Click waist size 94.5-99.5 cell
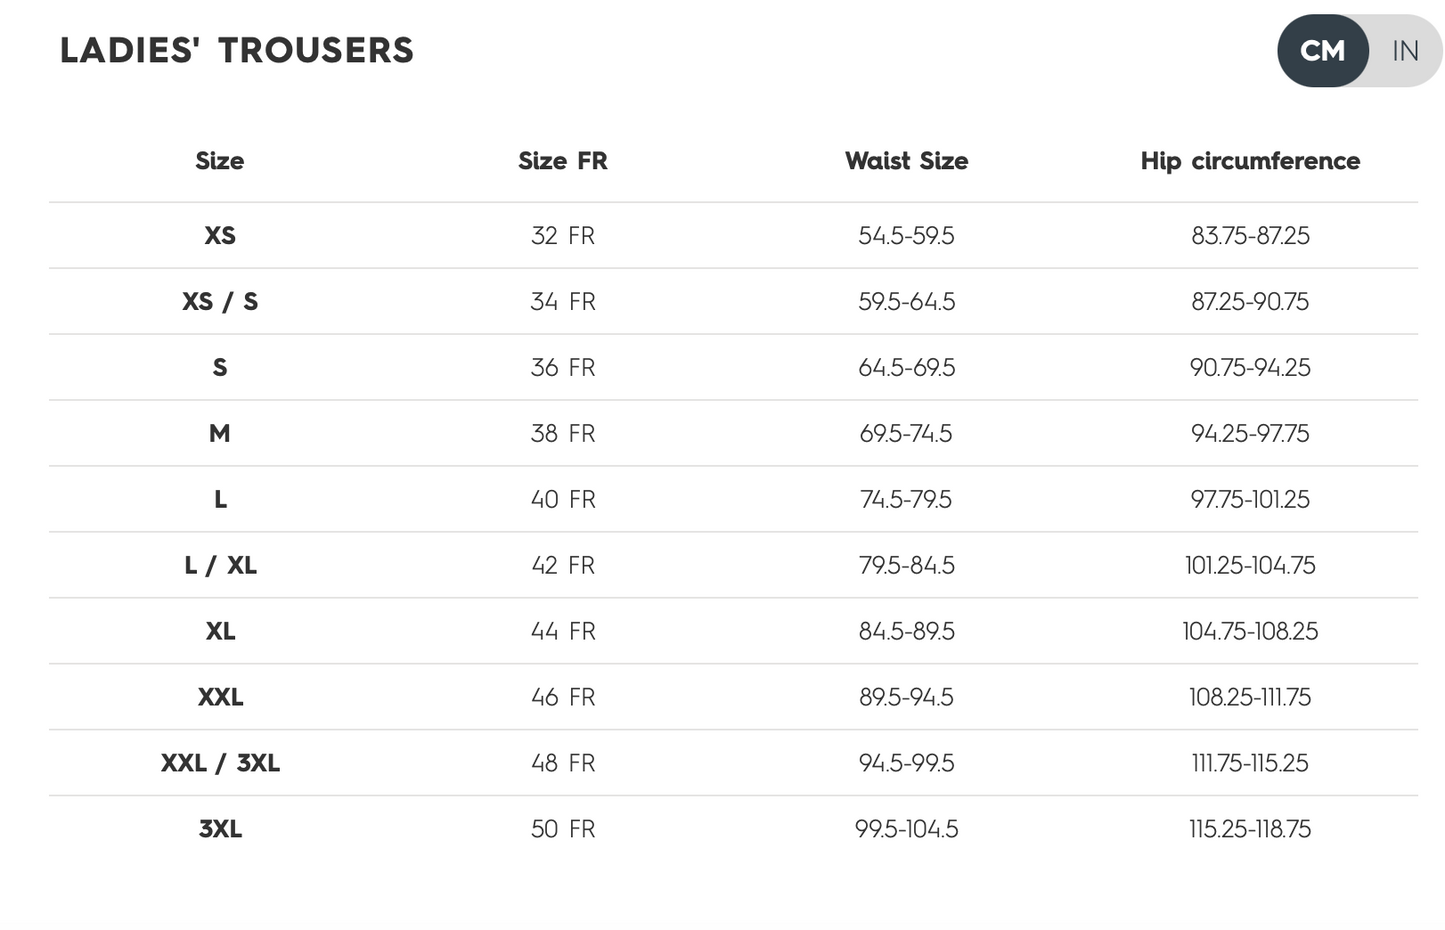 (906, 764)
